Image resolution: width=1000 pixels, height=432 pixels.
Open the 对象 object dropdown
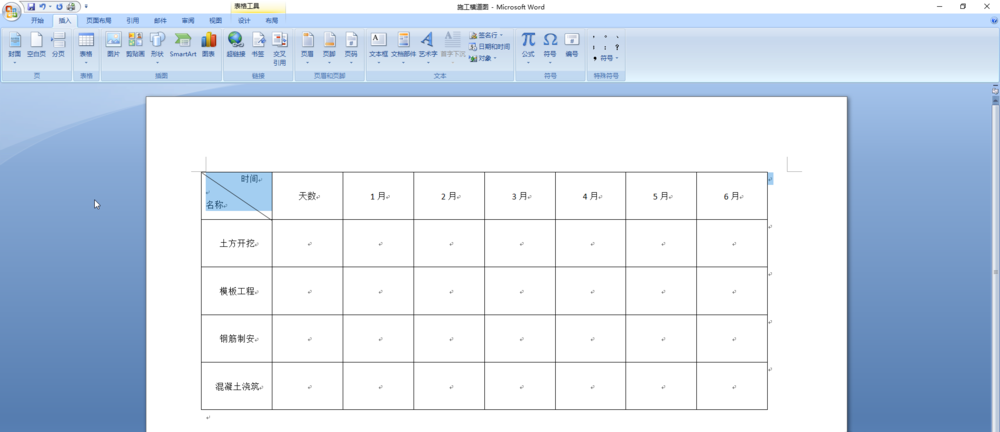click(483, 58)
